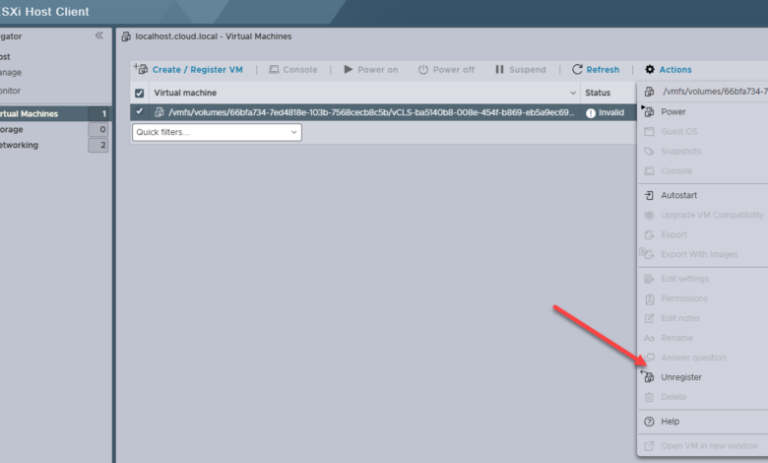Image resolution: width=768 pixels, height=463 pixels.
Task: Click the Networking count badge 2
Action: tap(98, 145)
